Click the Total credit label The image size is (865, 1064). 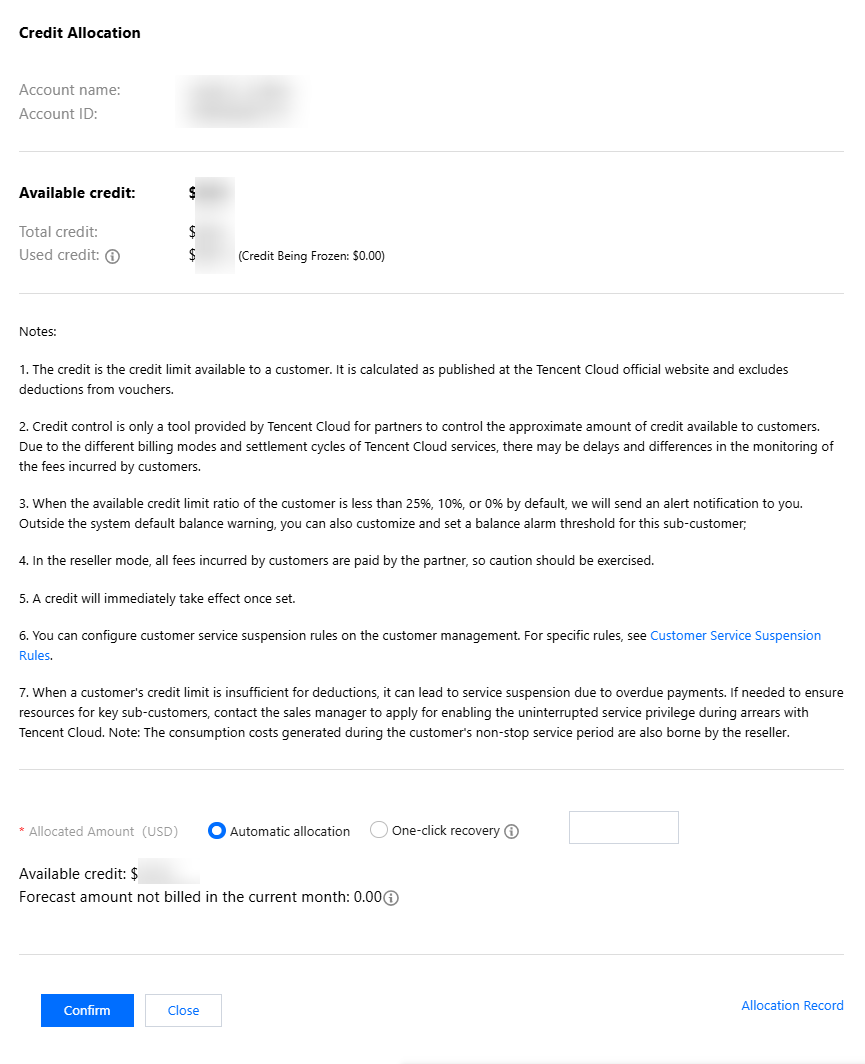coord(58,232)
